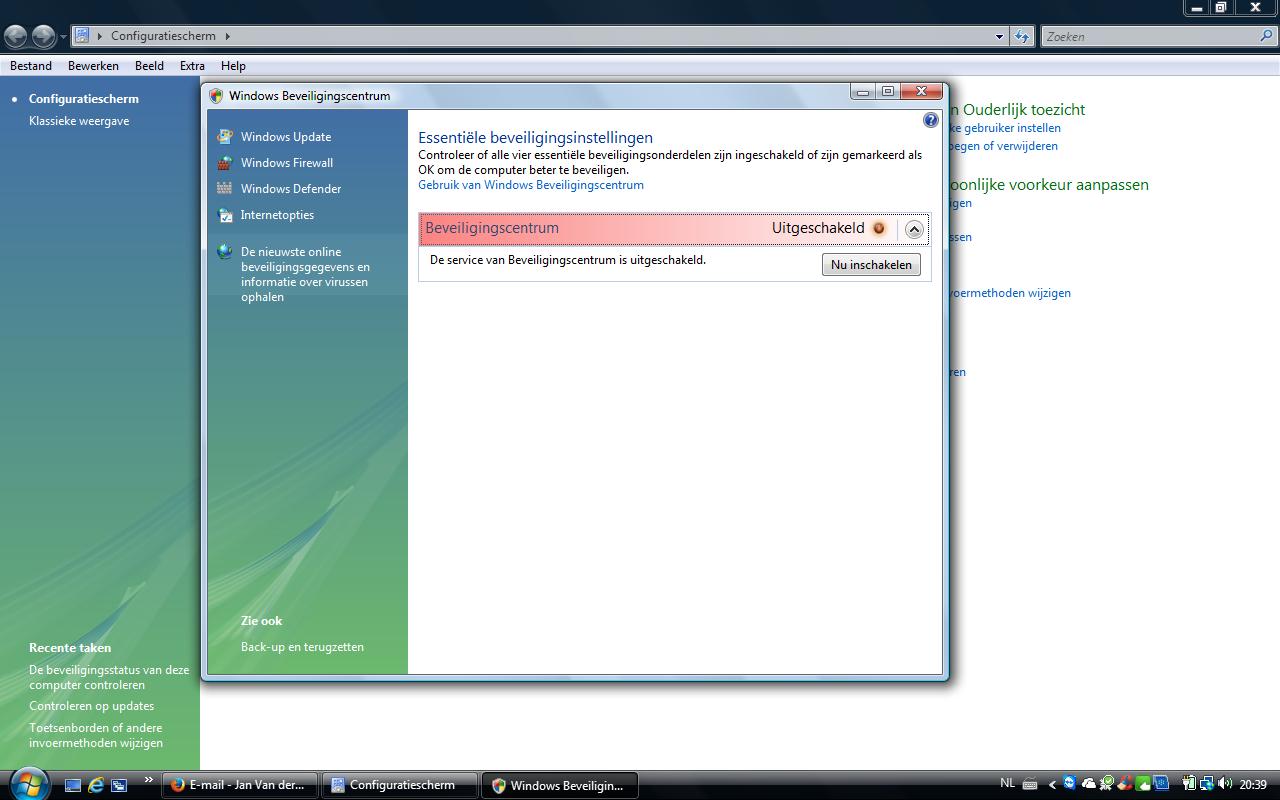1280x800 pixels.
Task: Click the Configuratiescherm breadcrumb in address bar
Action: [163, 36]
